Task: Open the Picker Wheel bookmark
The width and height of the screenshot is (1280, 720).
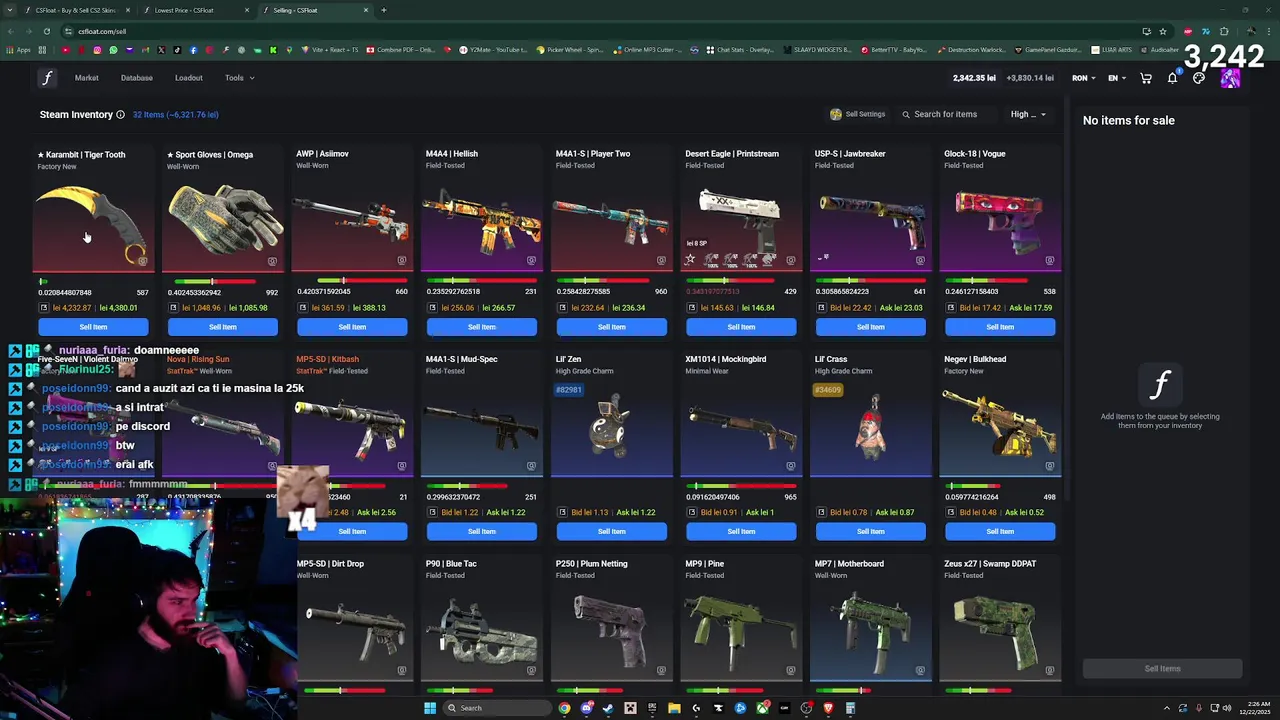Action: point(570,50)
